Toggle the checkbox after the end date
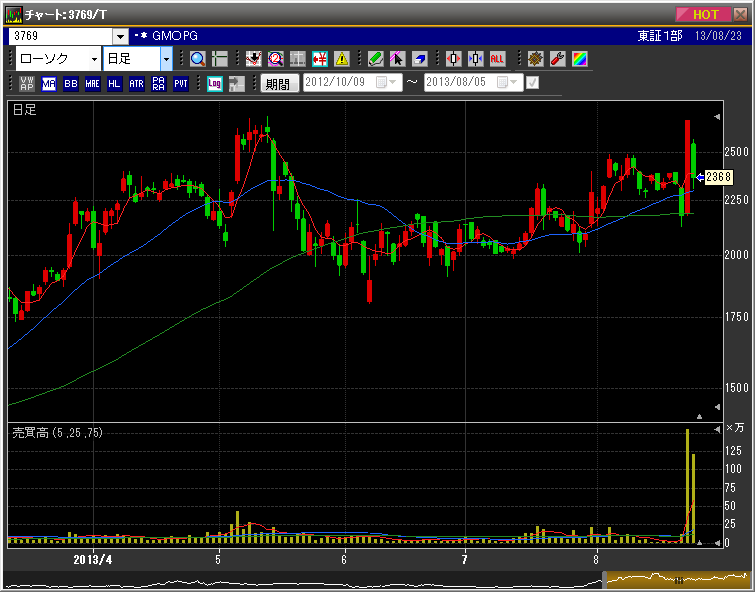The height and width of the screenshot is (592, 755). 532,83
